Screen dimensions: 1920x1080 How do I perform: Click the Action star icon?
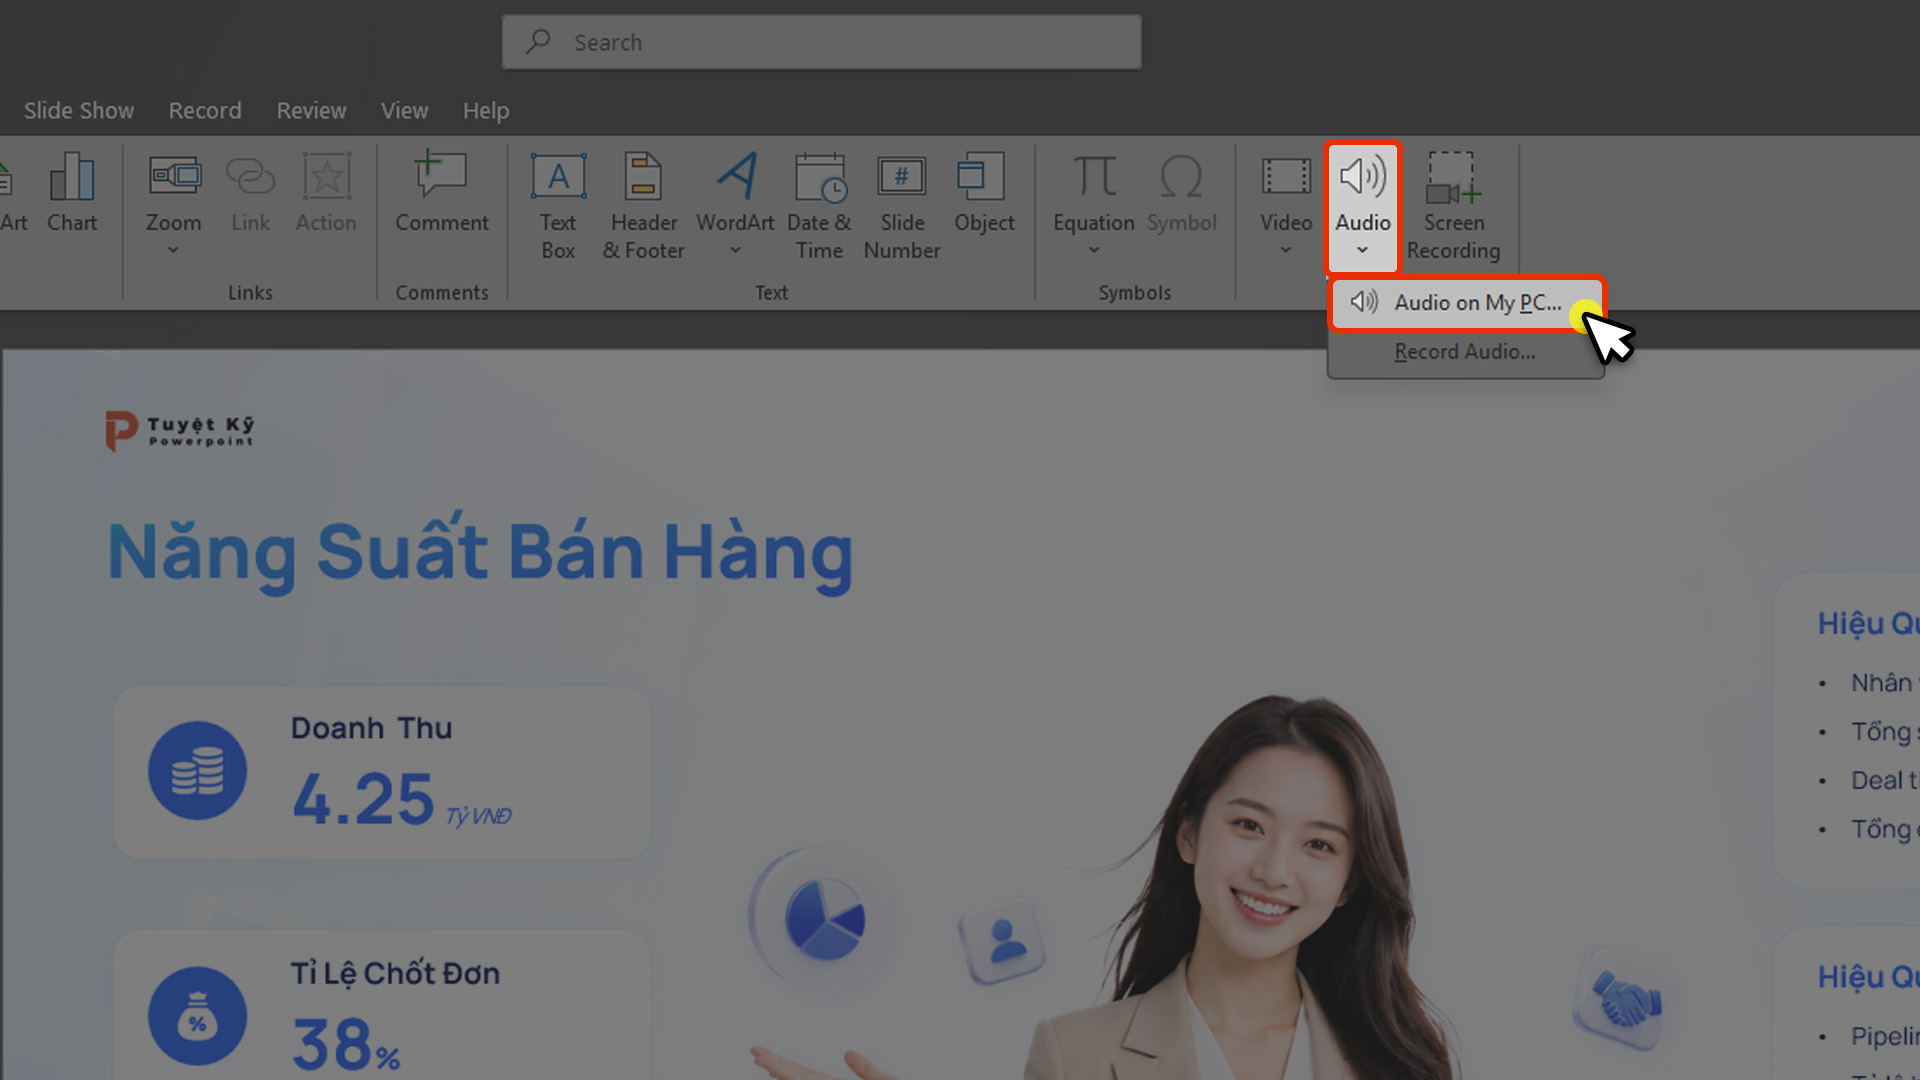point(326,178)
